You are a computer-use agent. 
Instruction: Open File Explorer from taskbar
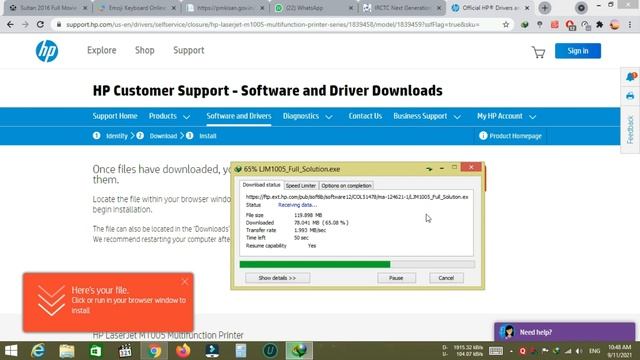(67, 351)
